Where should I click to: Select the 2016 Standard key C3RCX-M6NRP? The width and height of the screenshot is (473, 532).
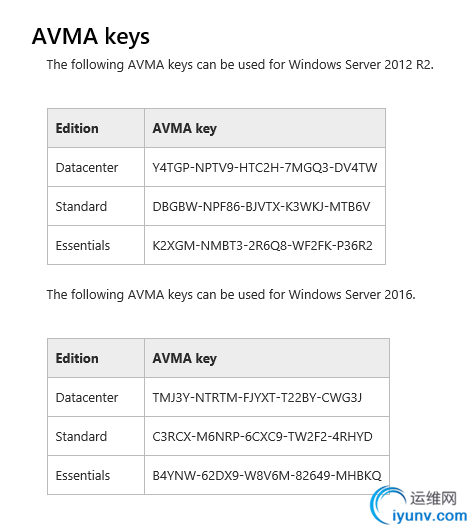263,436
